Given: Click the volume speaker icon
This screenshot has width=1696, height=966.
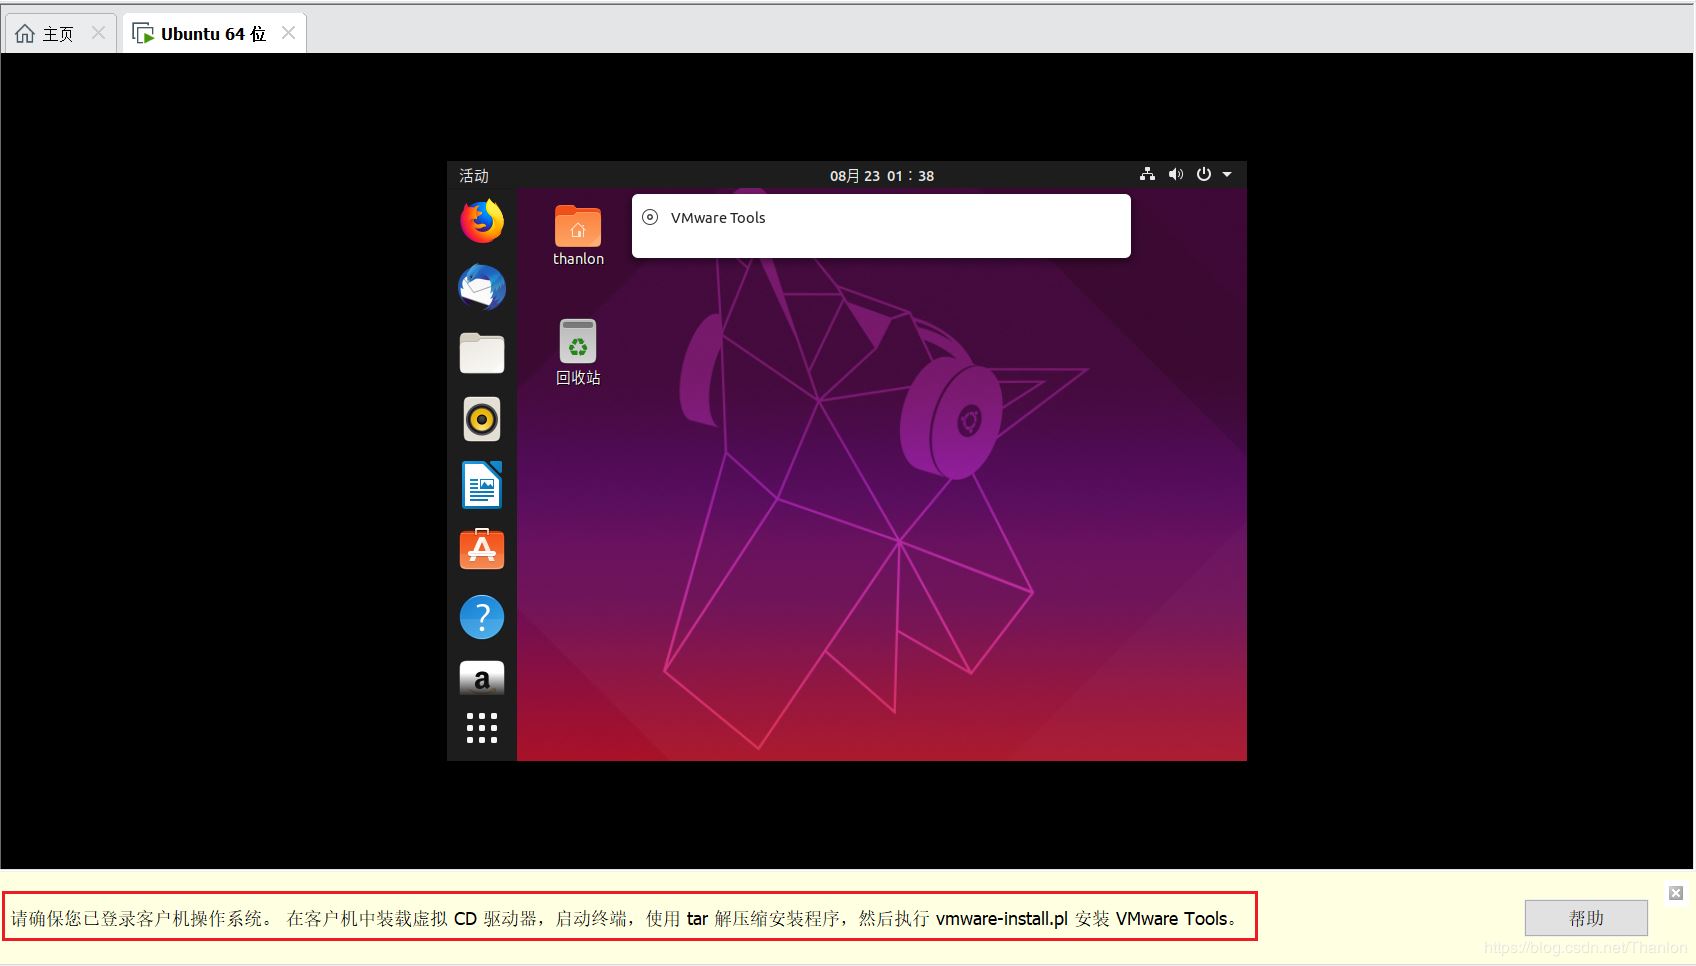Looking at the screenshot, I should coord(1176,175).
